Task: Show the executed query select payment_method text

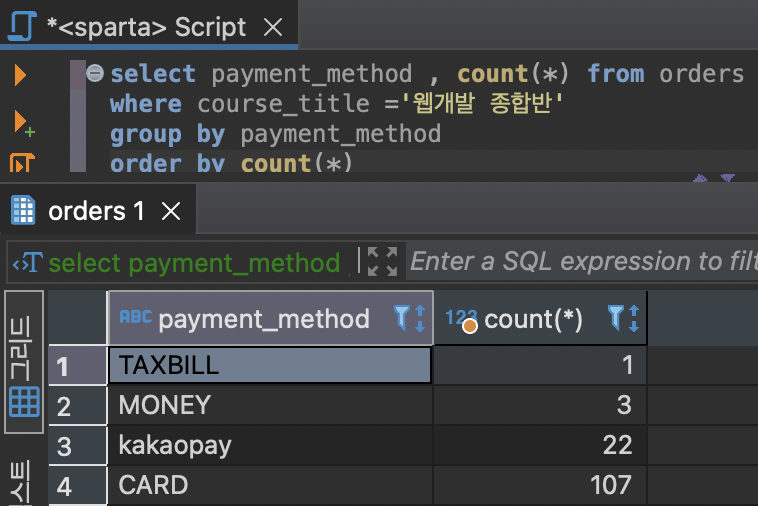Action: tap(194, 263)
